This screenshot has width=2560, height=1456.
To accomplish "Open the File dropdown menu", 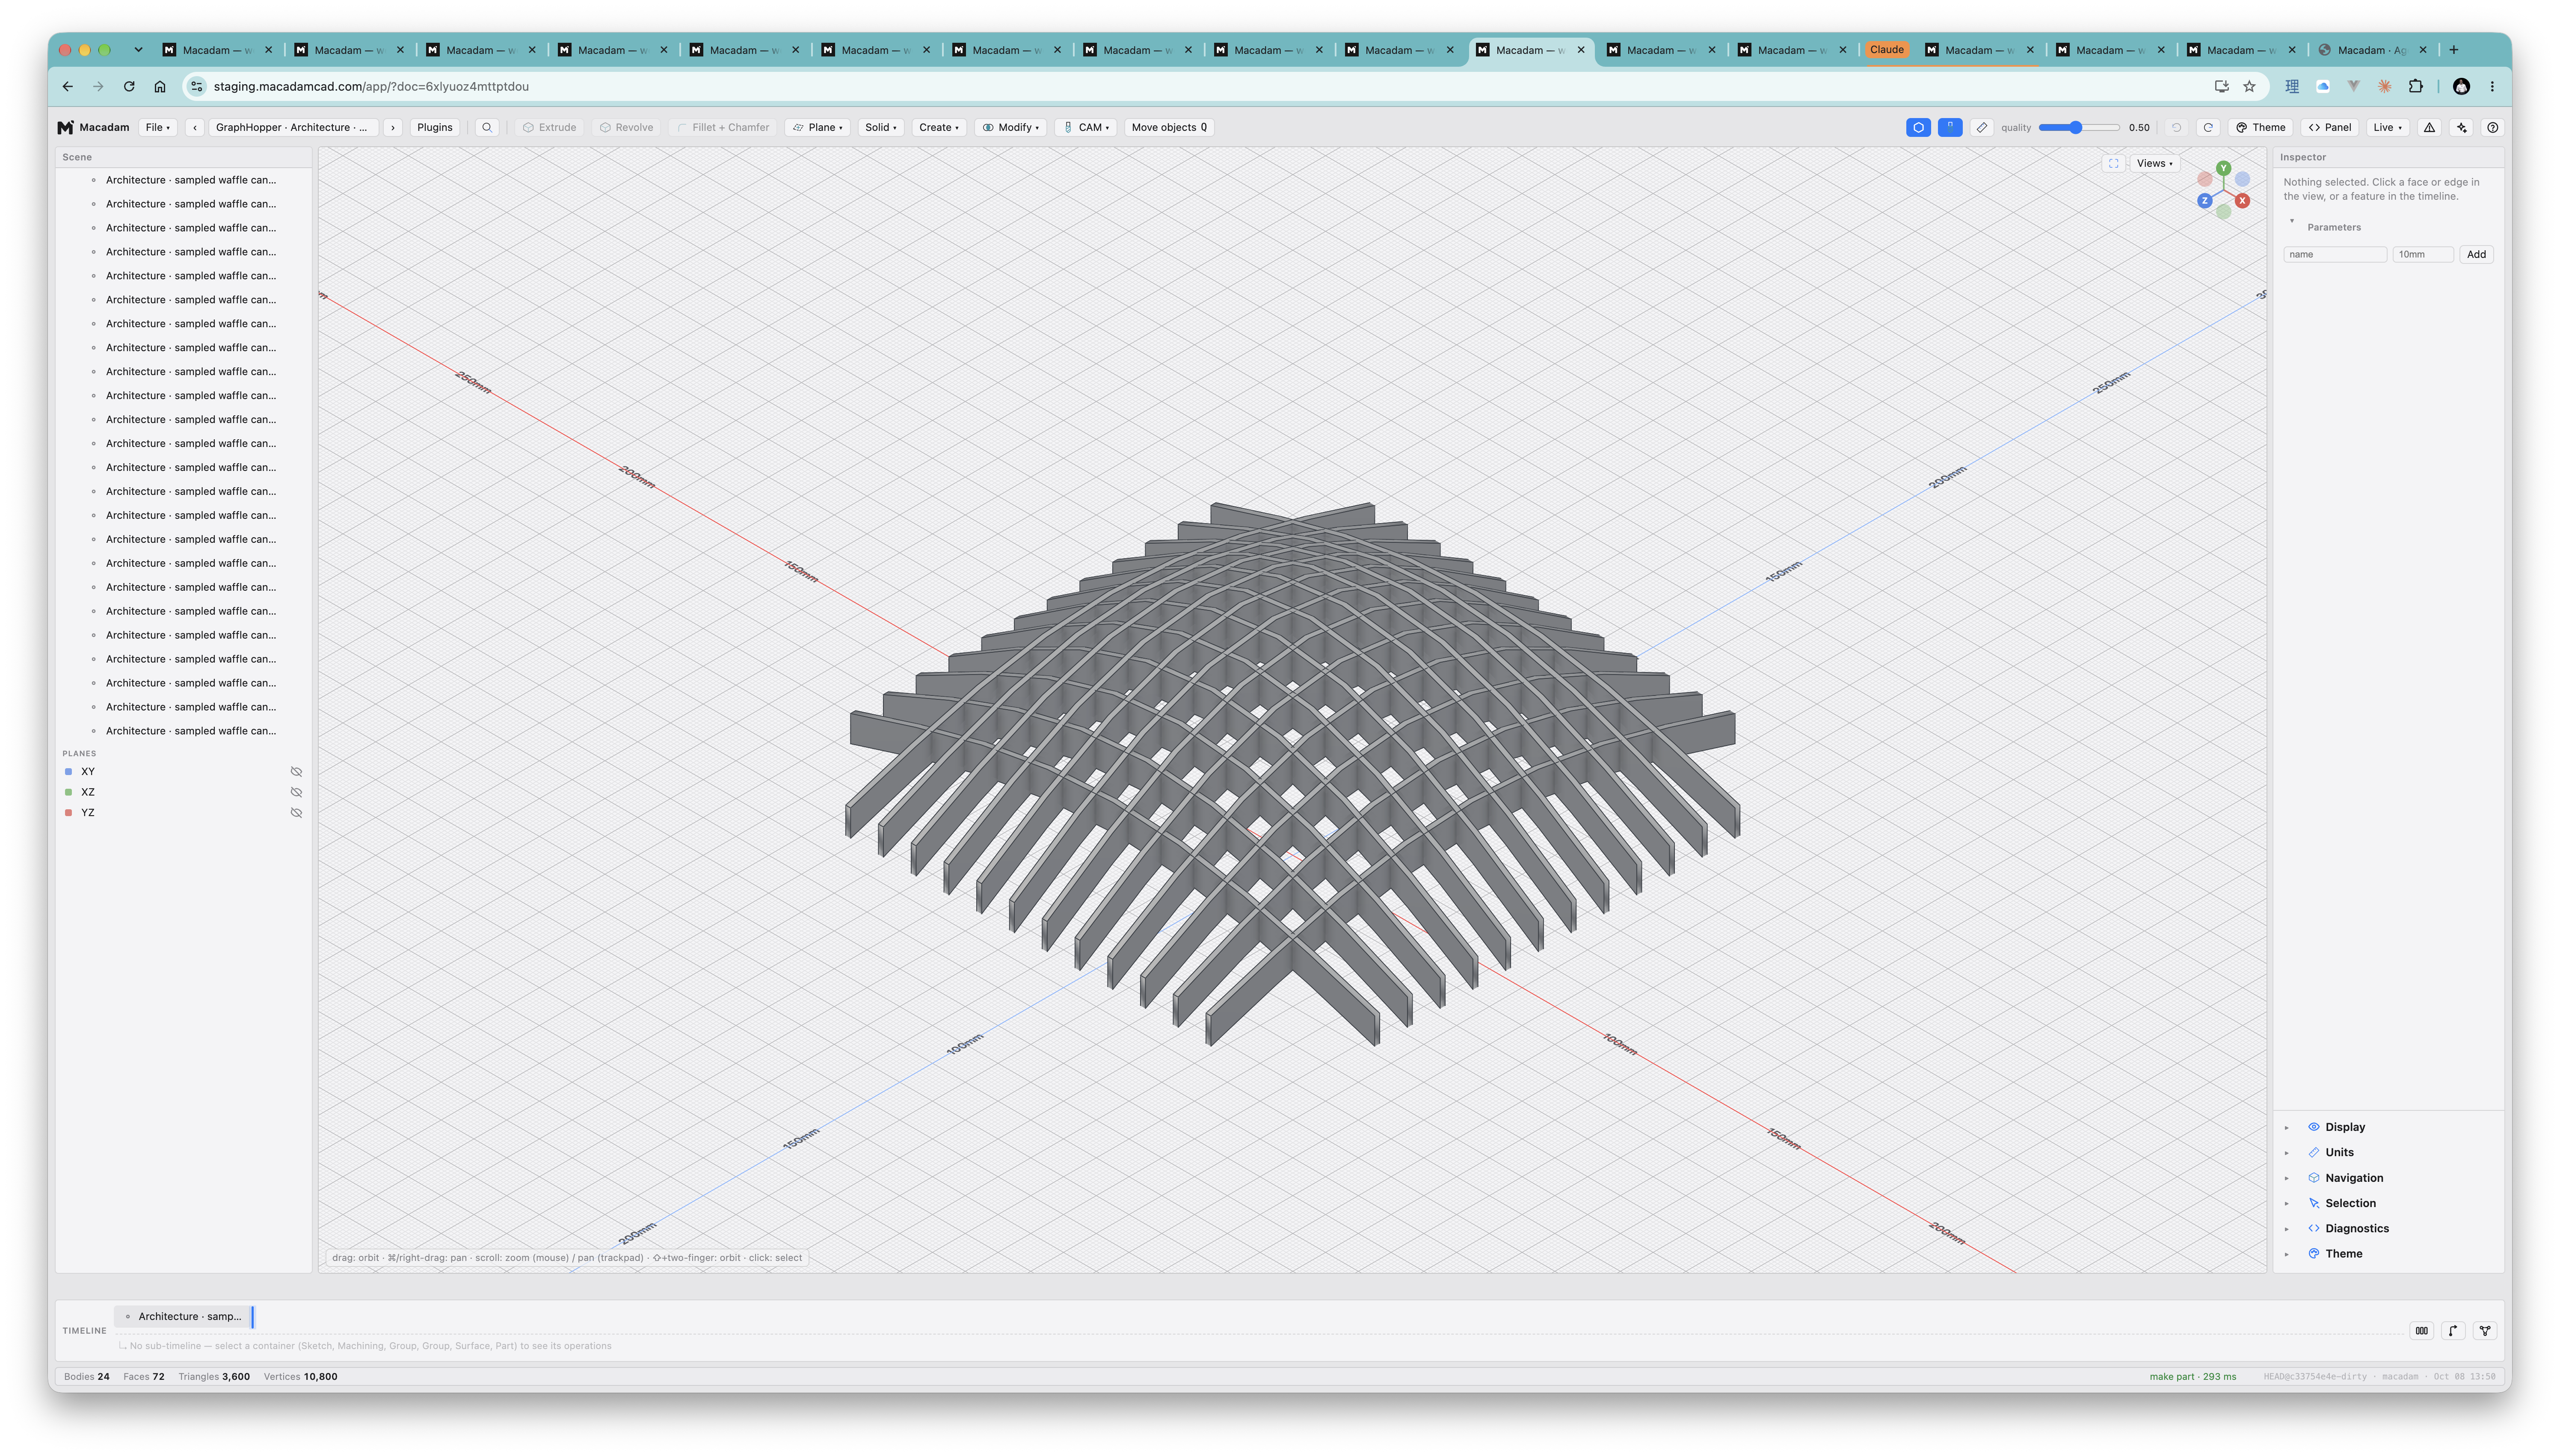I will [x=158, y=127].
